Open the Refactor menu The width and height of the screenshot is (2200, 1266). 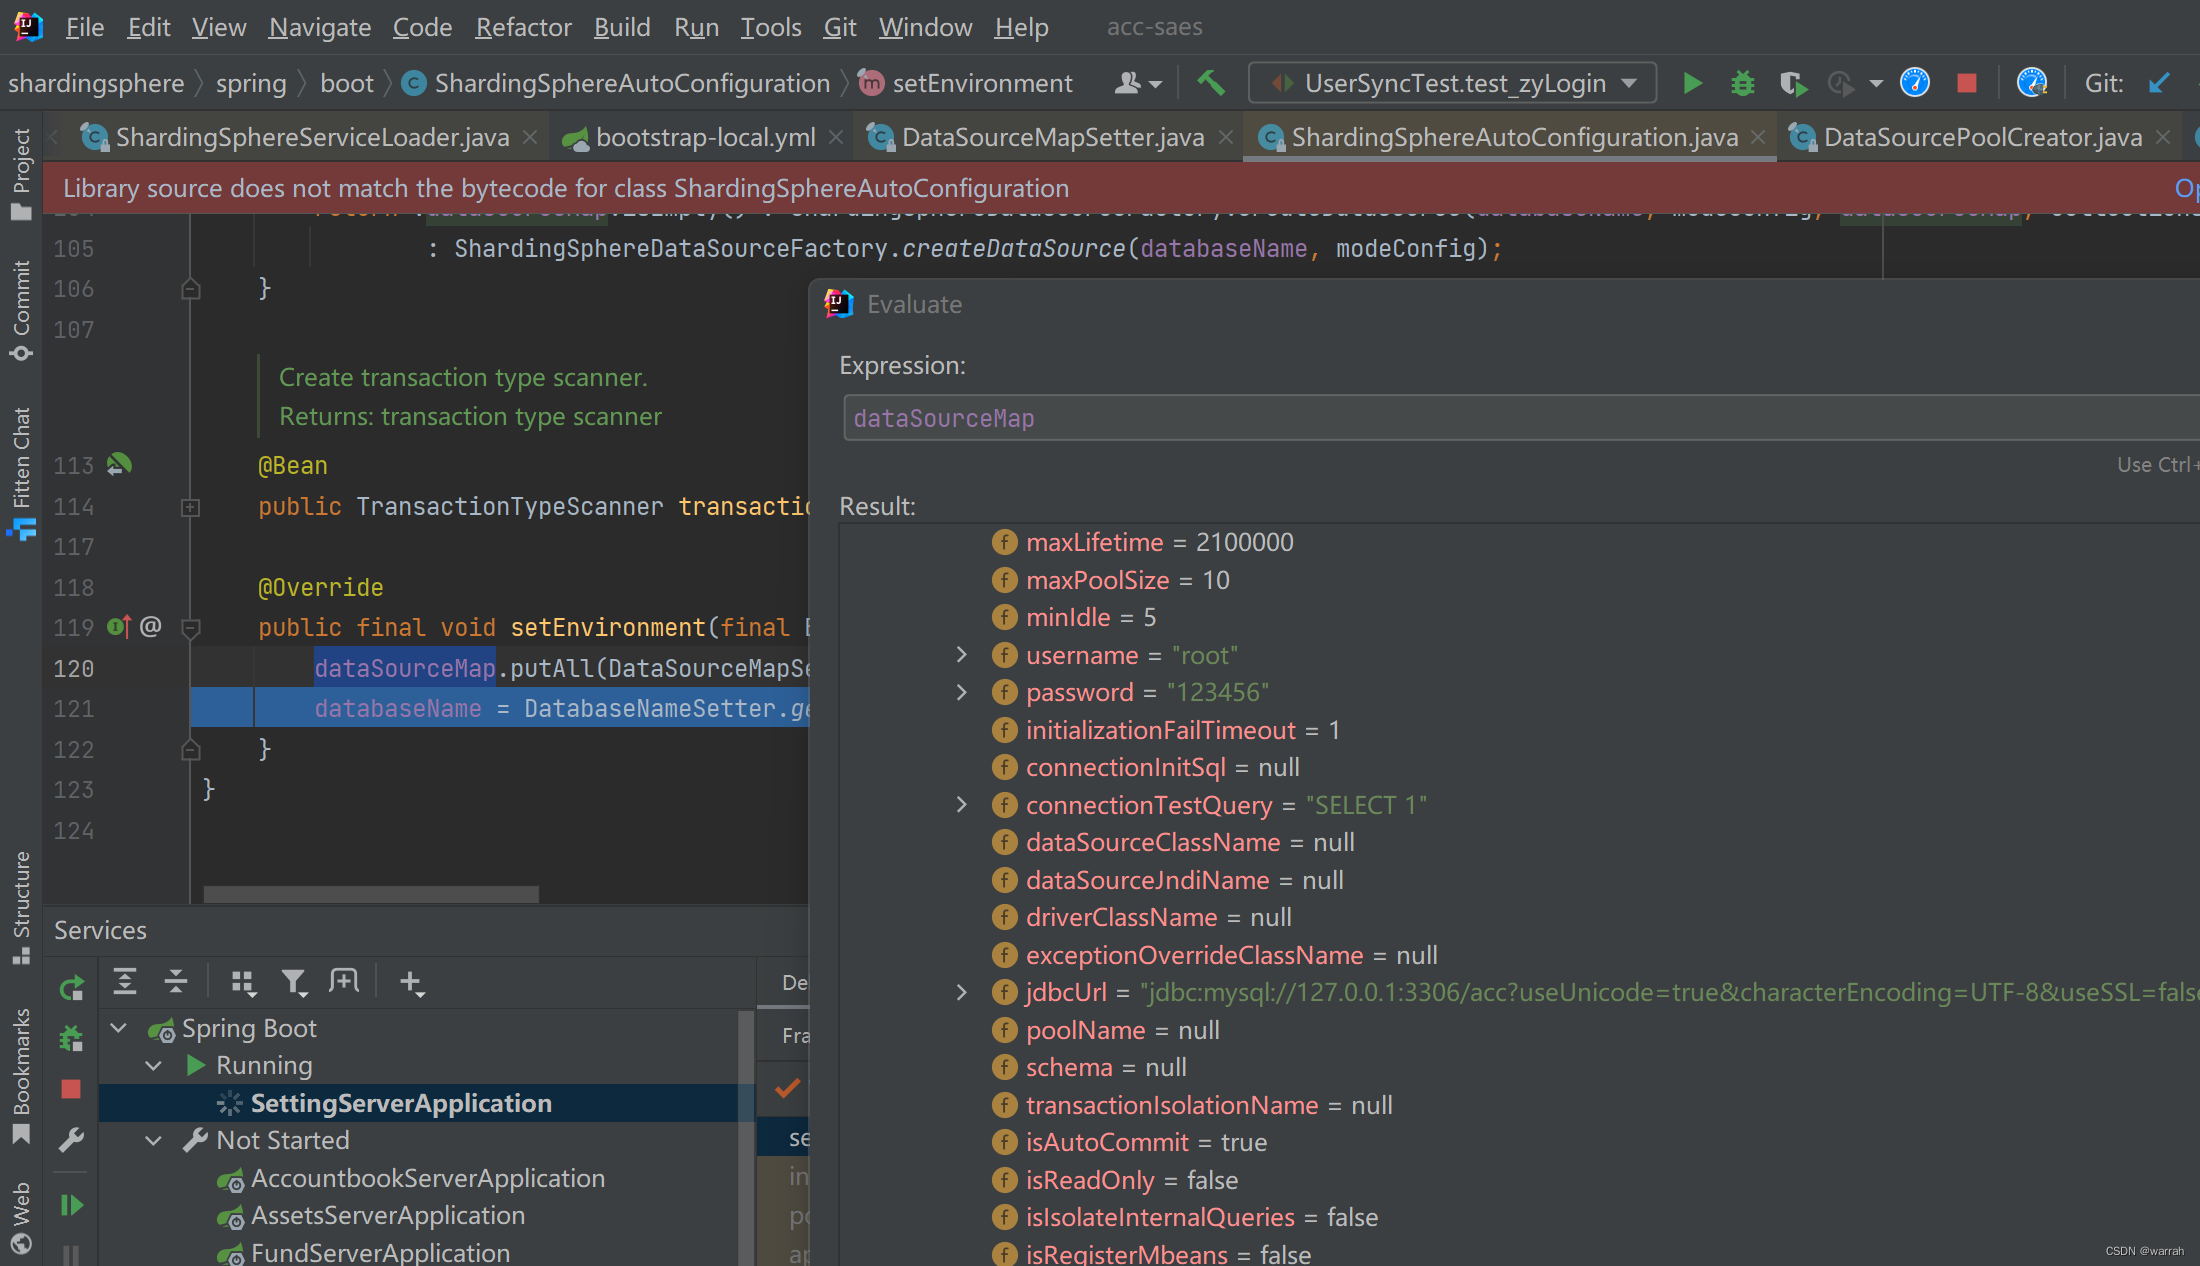pos(523,27)
